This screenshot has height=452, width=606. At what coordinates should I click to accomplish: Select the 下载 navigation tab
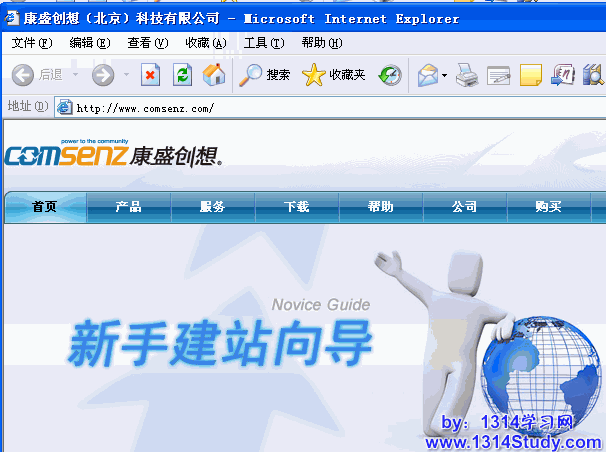point(297,207)
